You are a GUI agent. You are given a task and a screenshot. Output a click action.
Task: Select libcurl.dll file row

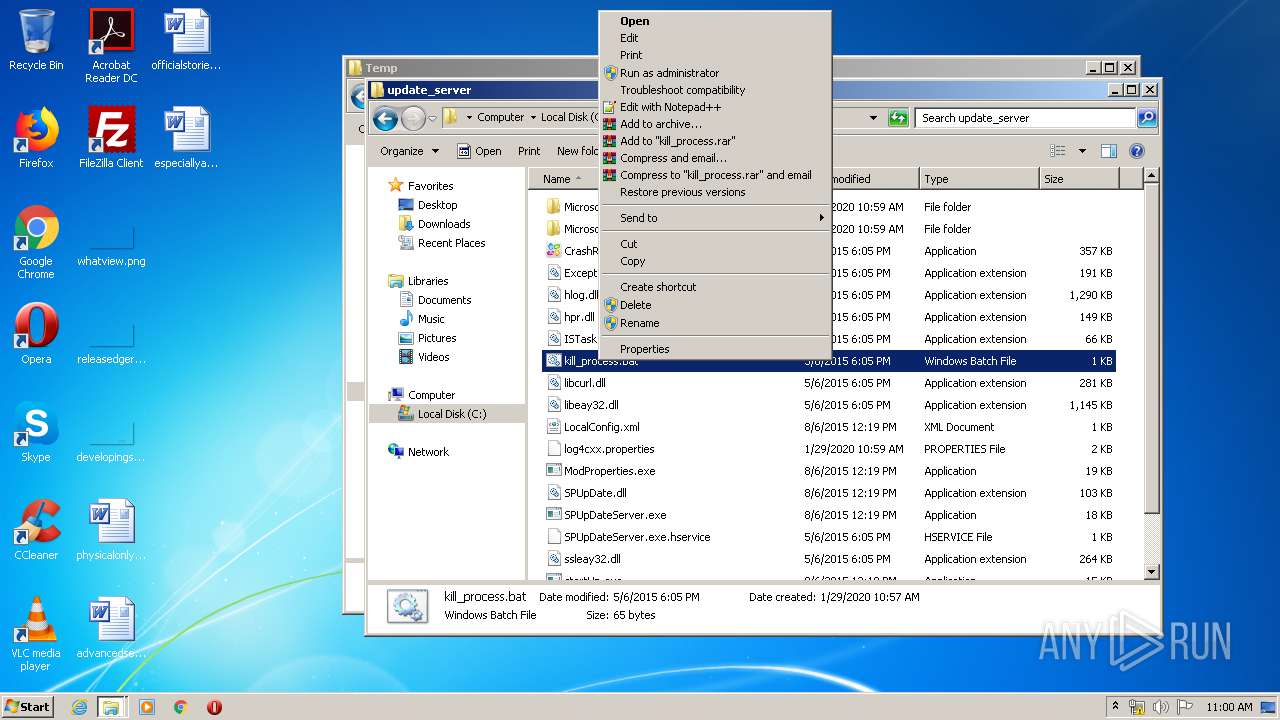[829, 383]
